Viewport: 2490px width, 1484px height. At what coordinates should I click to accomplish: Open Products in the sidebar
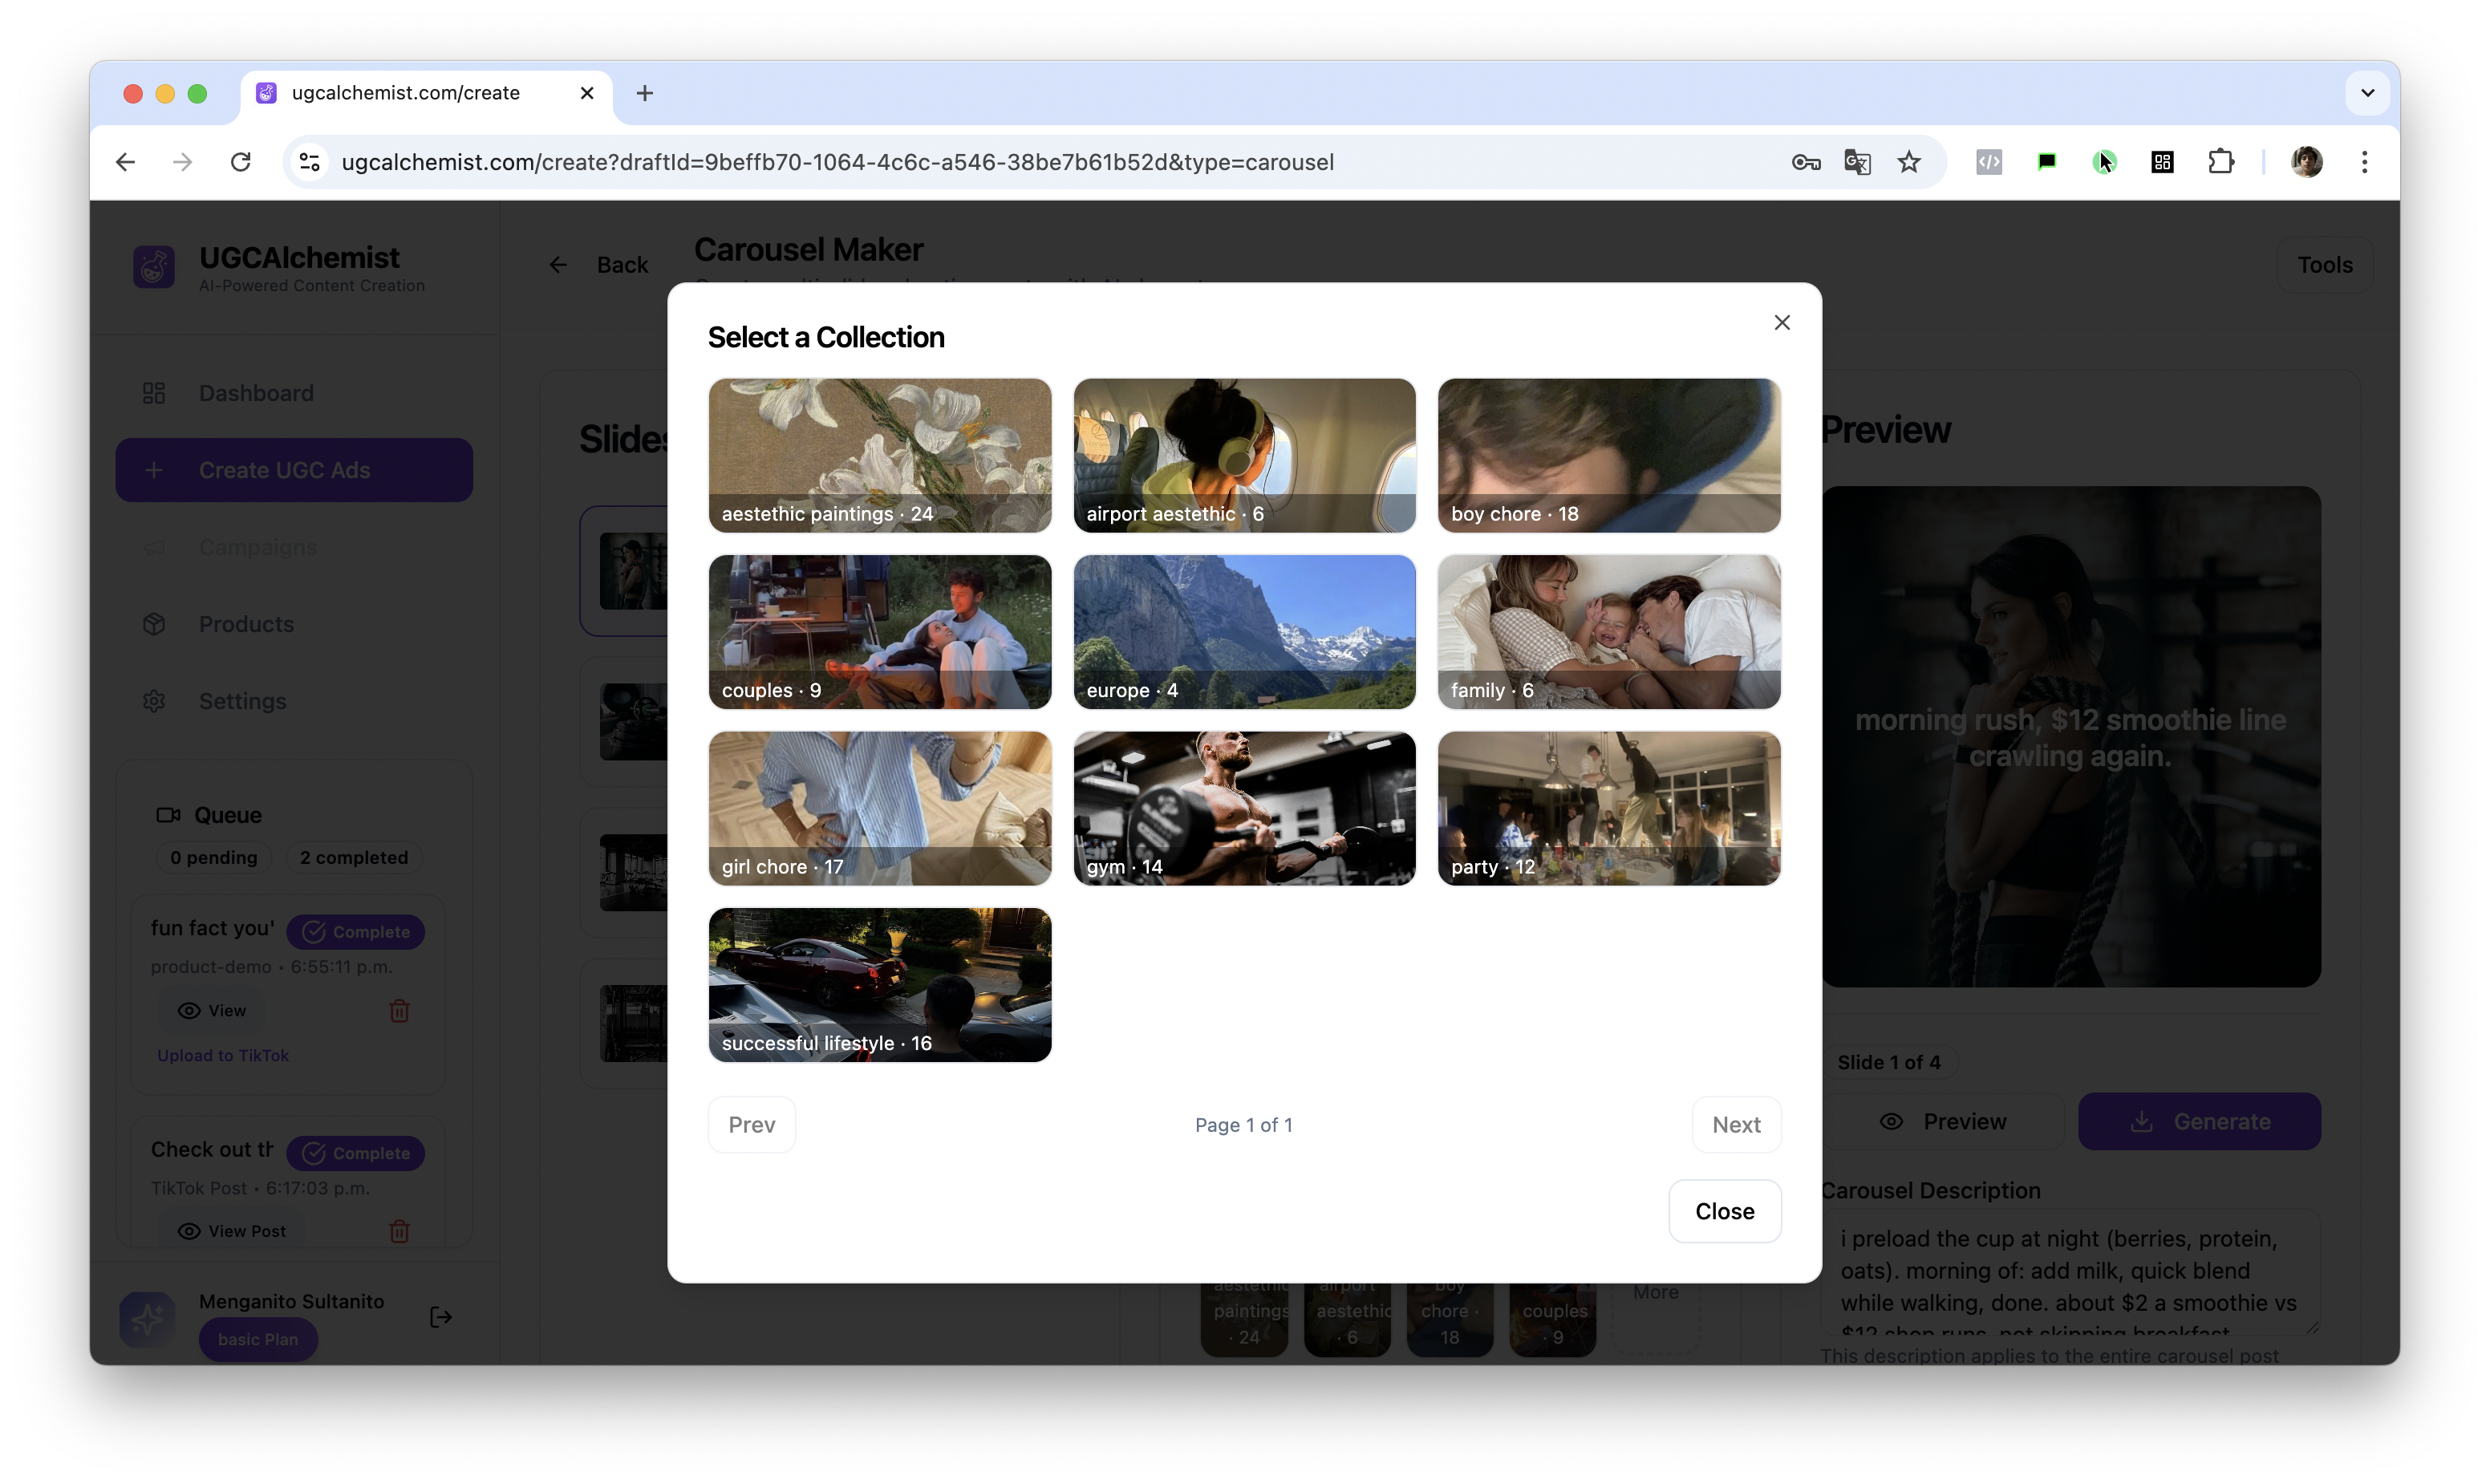[x=294, y=624]
